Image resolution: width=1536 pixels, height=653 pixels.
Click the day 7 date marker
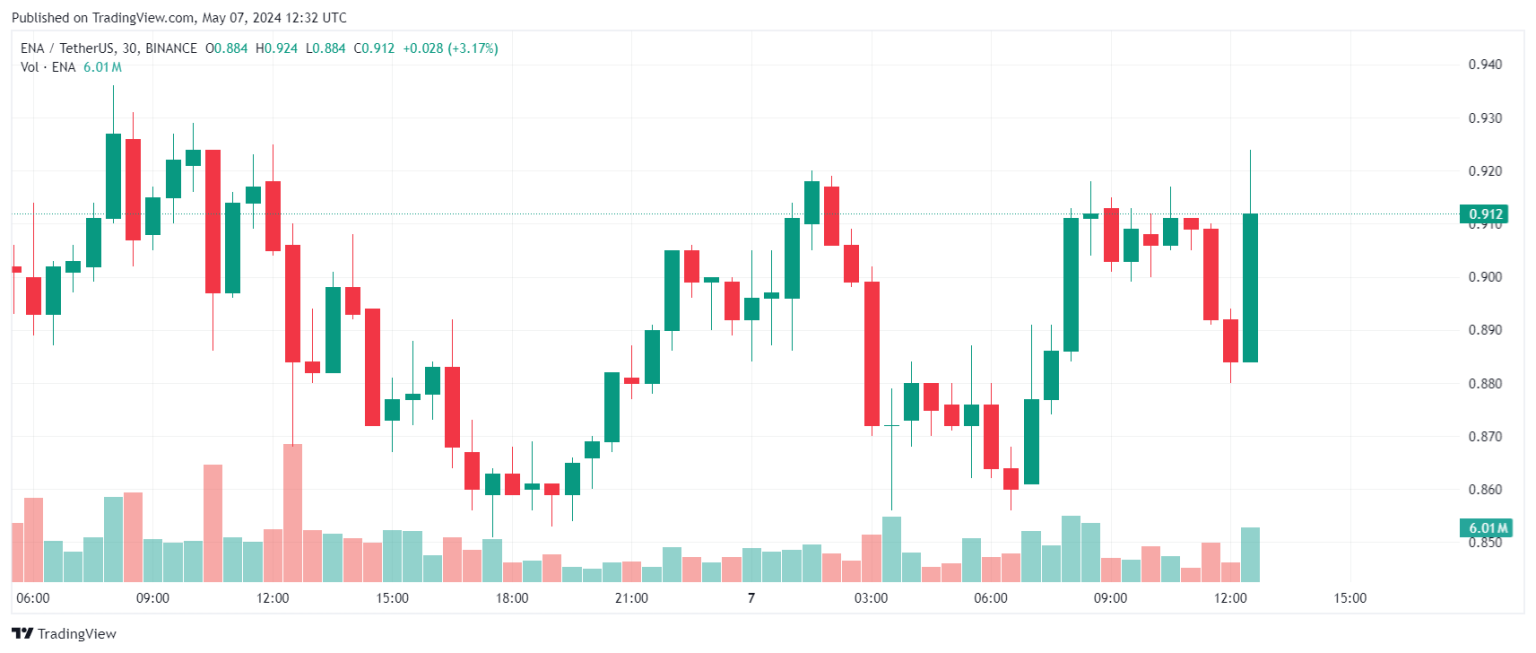[x=751, y=598]
